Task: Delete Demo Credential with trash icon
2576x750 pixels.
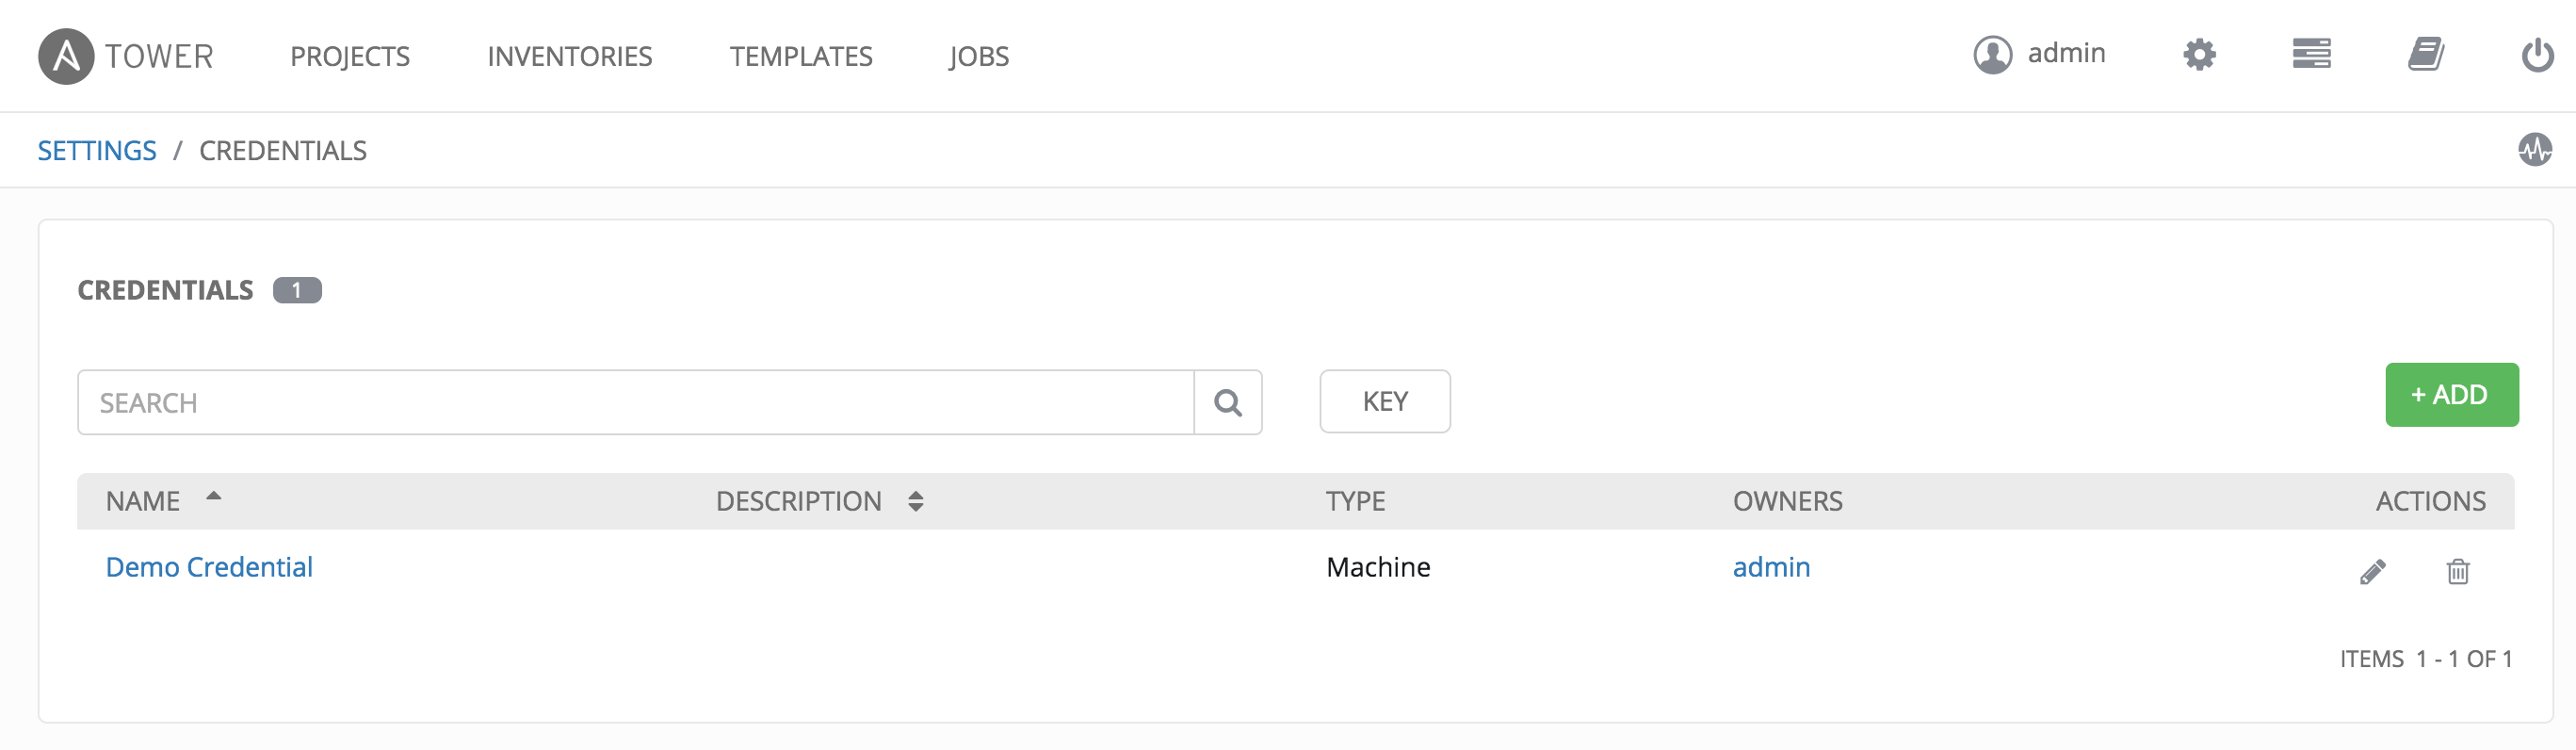Action: [2457, 571]
